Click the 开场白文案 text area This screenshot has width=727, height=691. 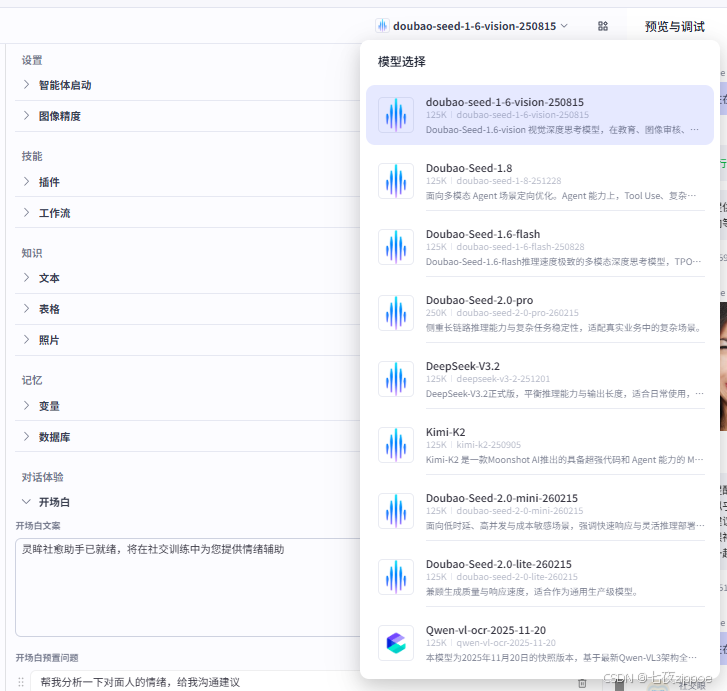[x=187, y=587]
